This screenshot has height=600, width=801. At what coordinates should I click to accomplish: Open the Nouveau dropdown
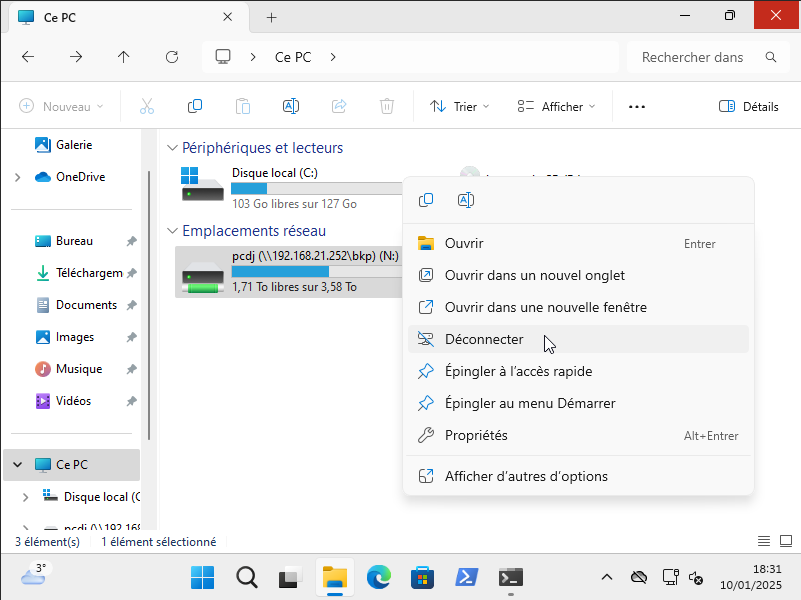pyautogui.click(x=61, y=106)
